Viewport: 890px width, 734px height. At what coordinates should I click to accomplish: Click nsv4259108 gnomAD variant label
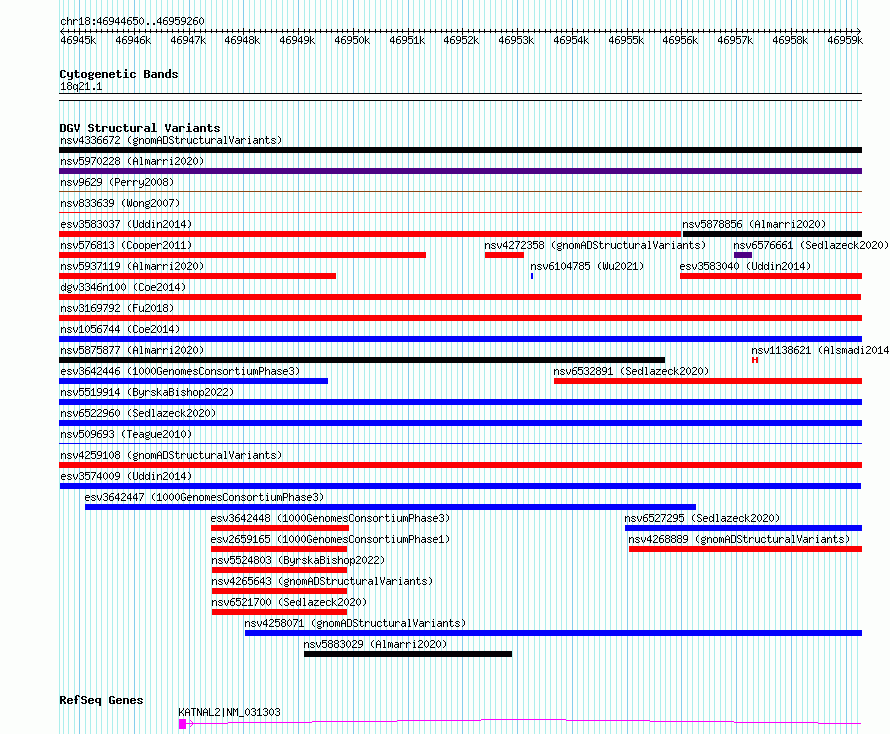[171, 455]
